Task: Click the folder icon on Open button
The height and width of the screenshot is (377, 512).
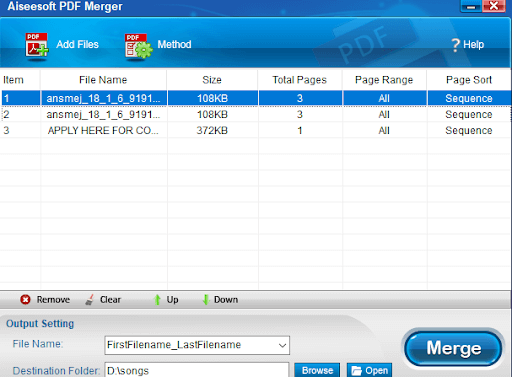Action: click(x=356, y=371)
